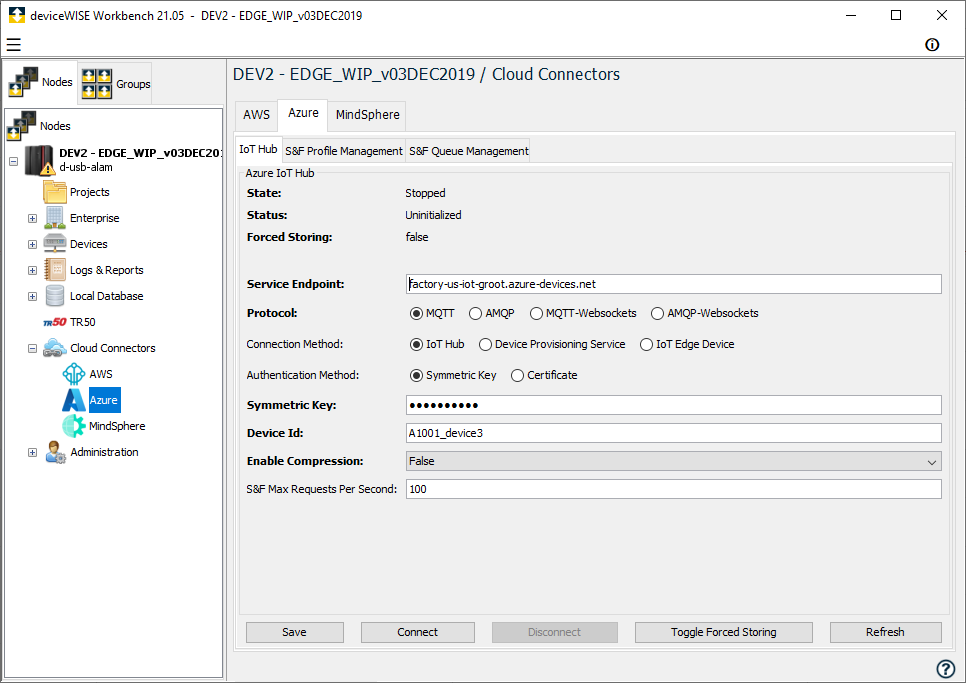Image resolution: width=966 pixels, height=683 pixels.
Task: Expand the Enterprise tree node
Action: [x=33, y=219]
